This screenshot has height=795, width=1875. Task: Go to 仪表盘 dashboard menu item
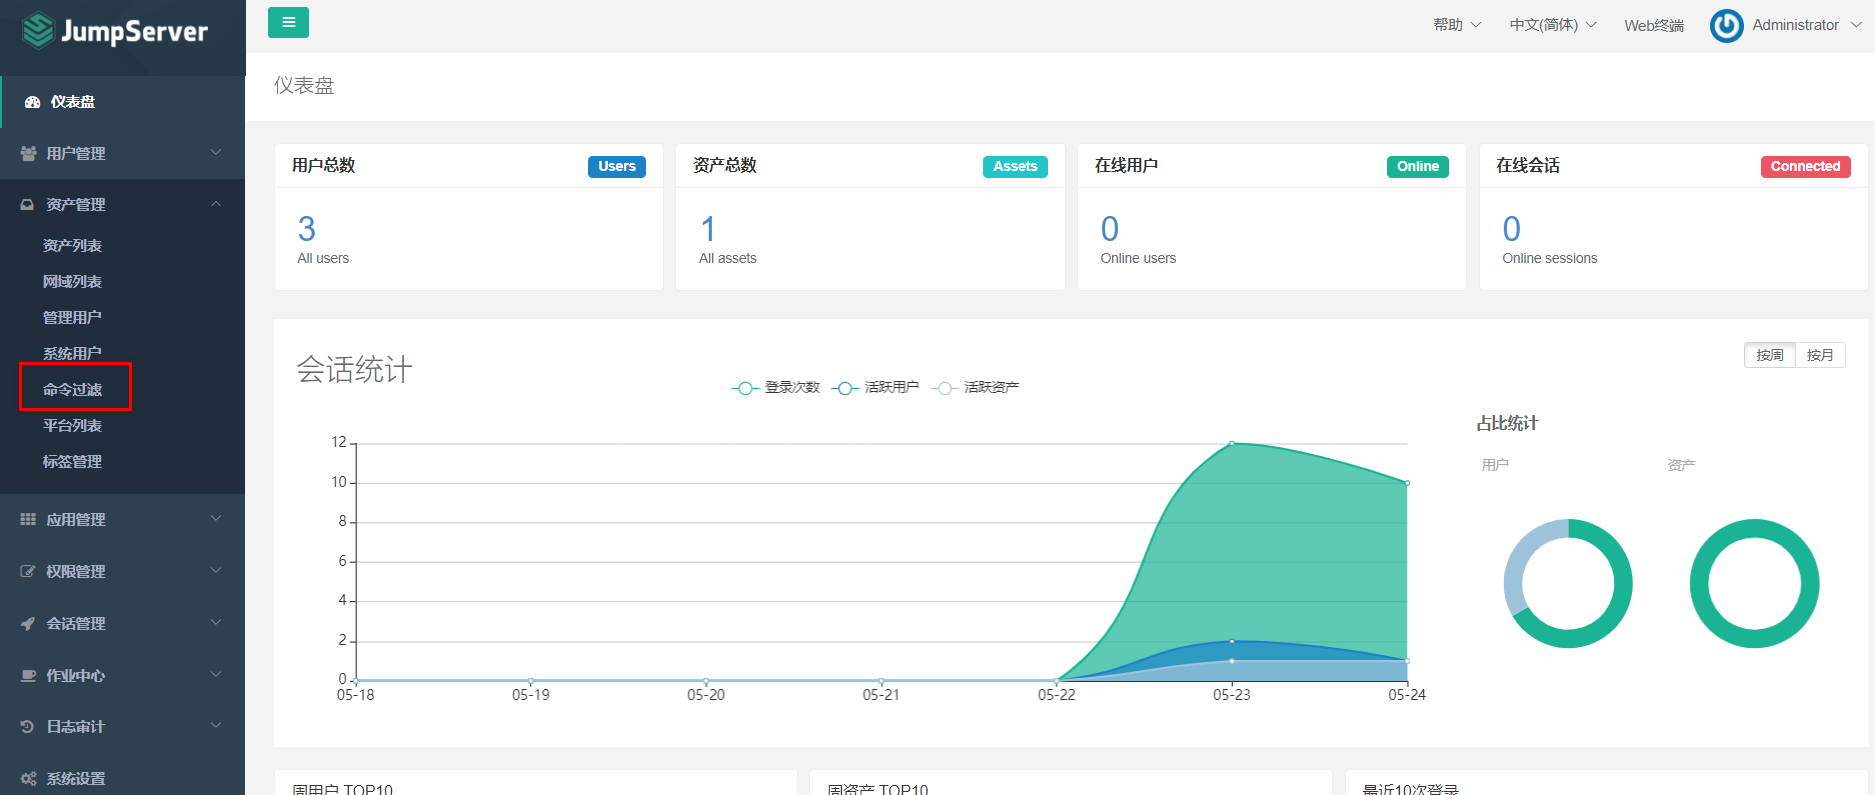pos(122,102)
